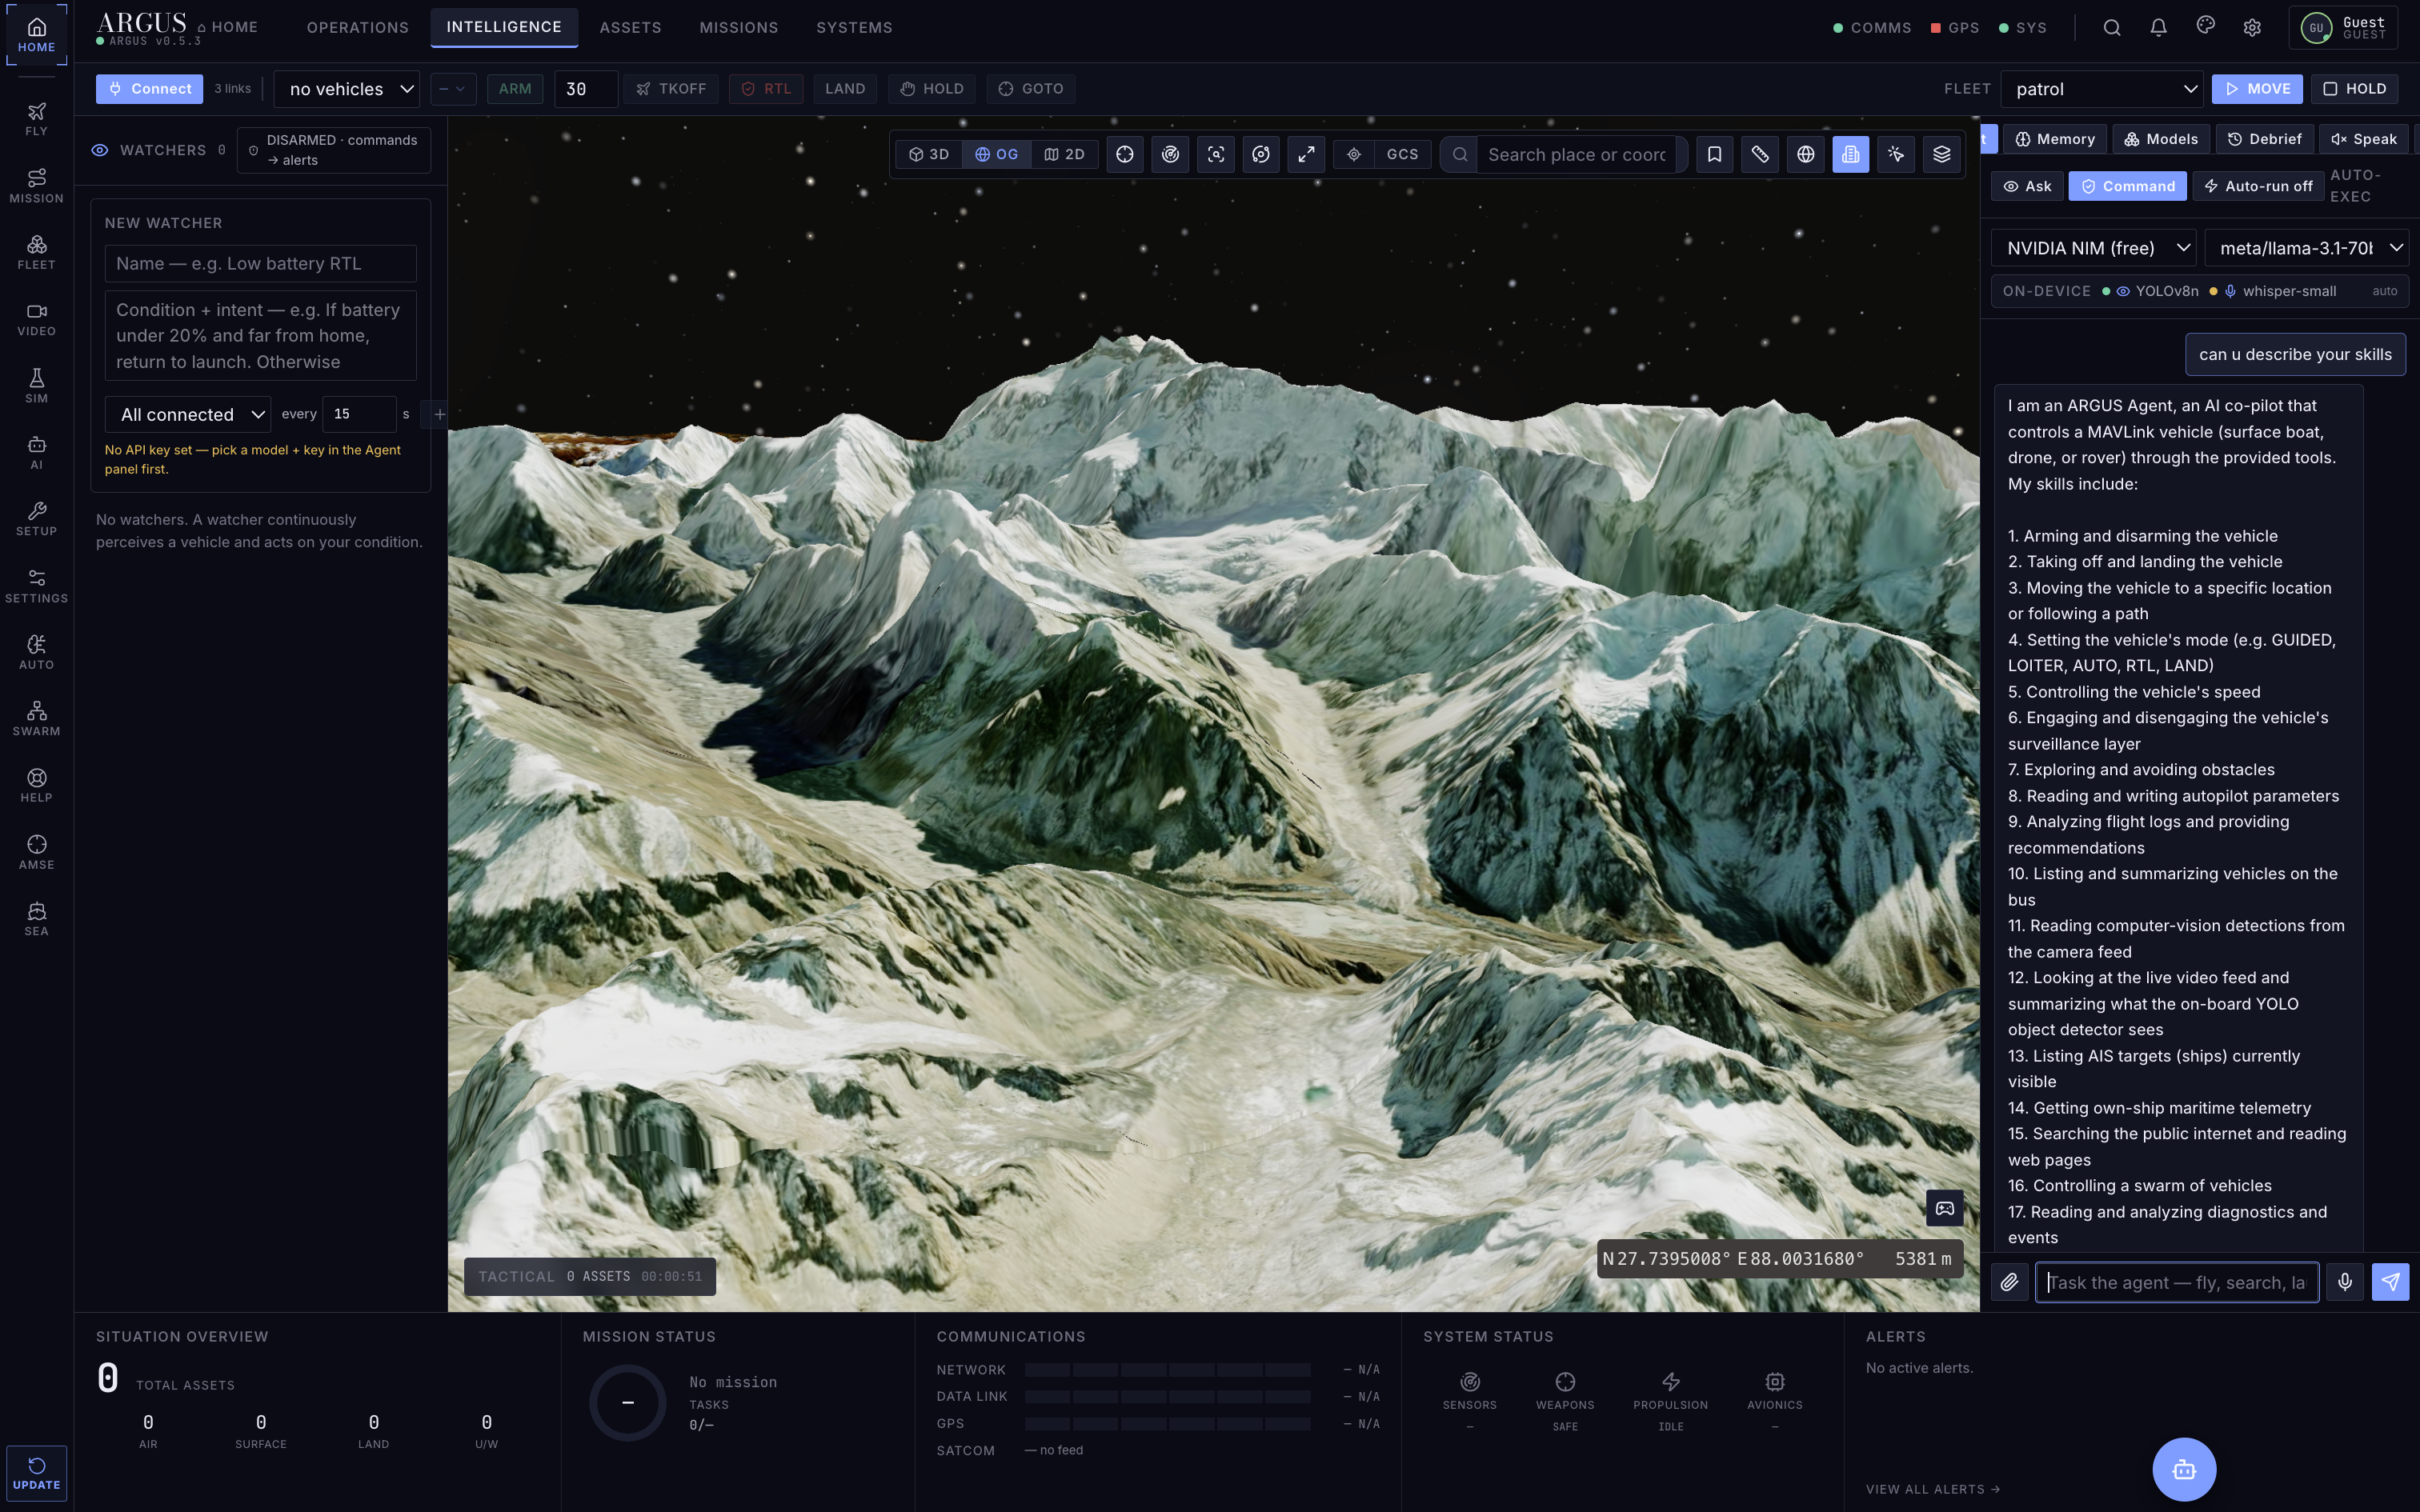The image size is (2420, 1512).
Task: Open the INTELLIGENCE tab
Action: 504,28
